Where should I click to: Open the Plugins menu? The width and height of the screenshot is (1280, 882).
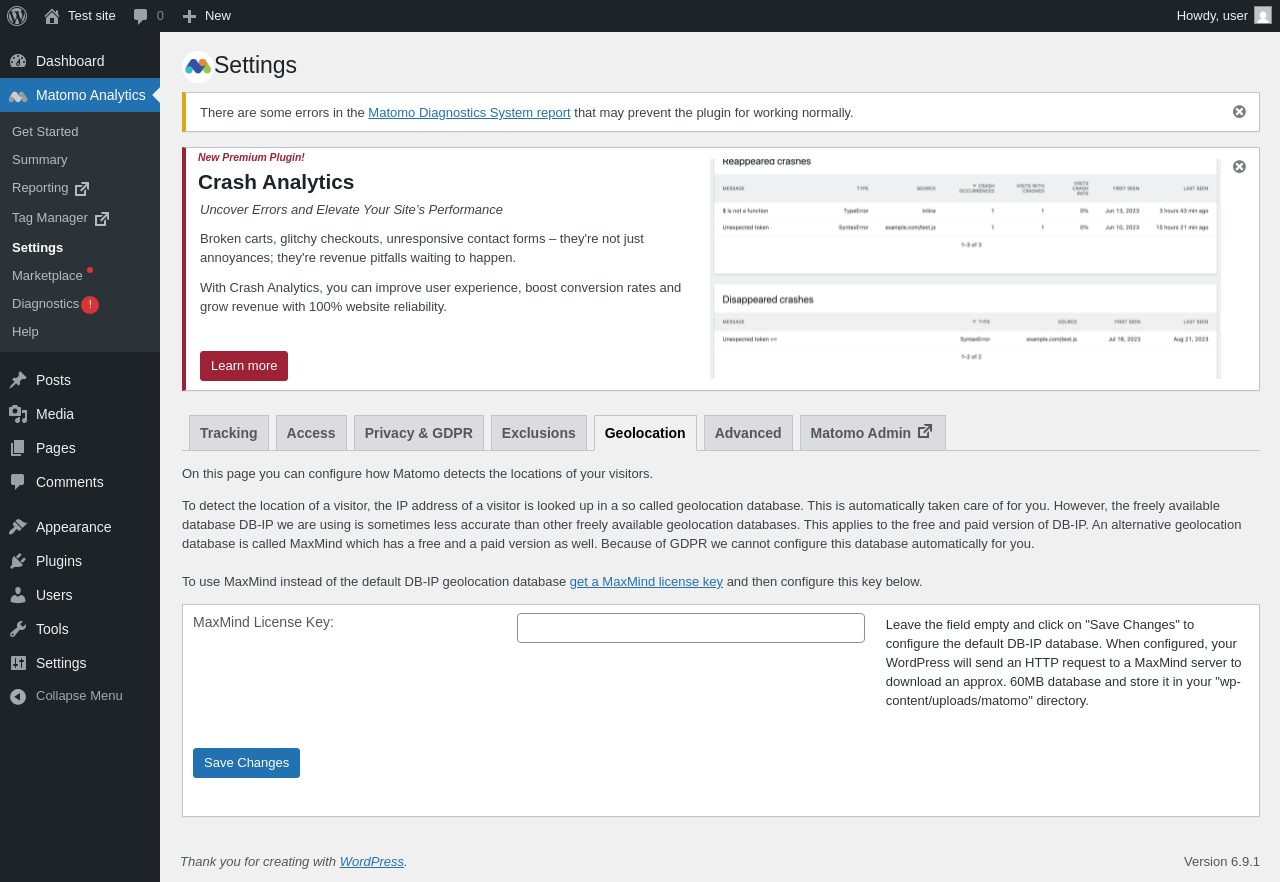(59, 561)
